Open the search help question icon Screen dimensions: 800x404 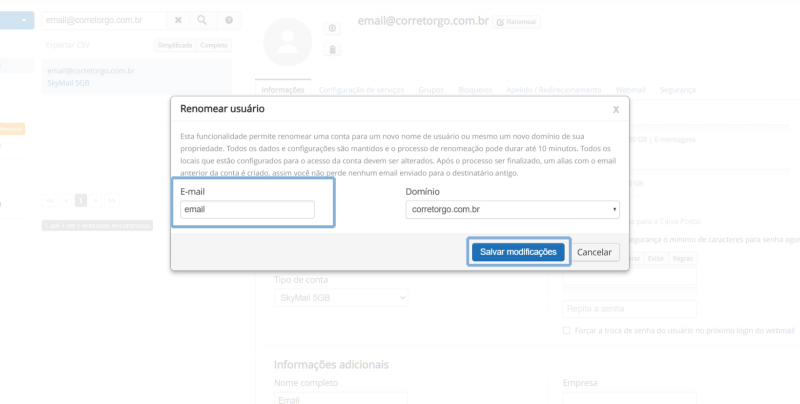pos(229,20)
